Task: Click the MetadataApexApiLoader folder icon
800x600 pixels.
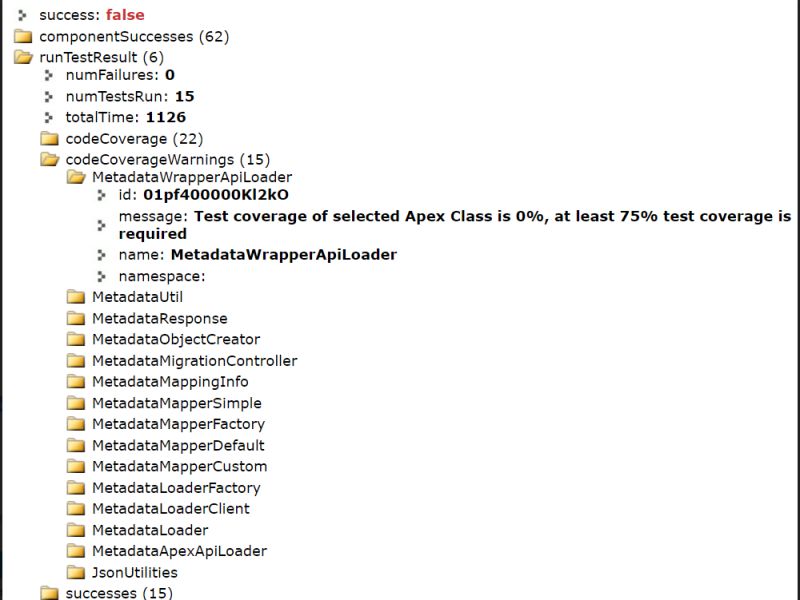Action: point(74,551)
